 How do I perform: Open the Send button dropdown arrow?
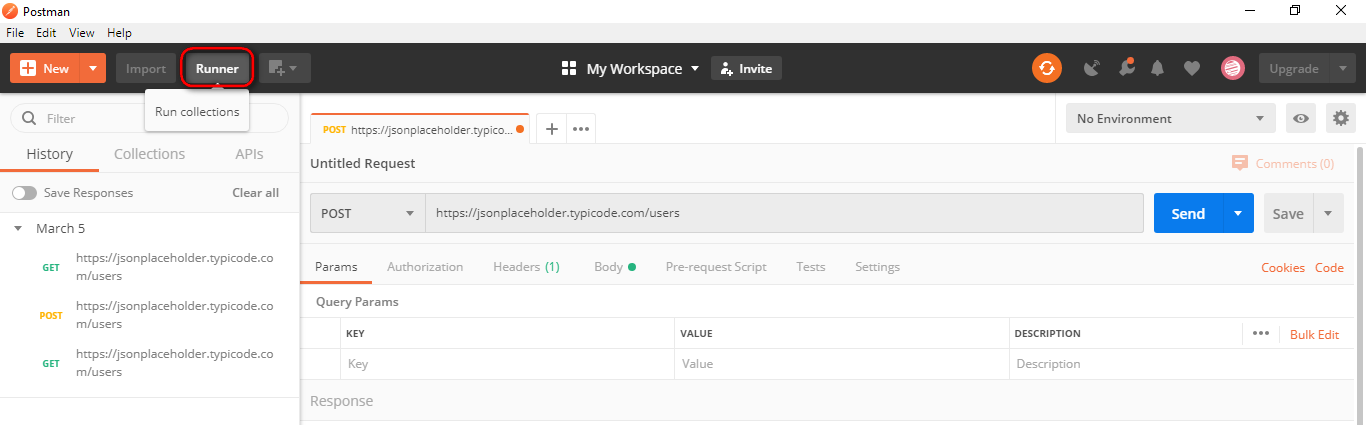pos(1238,213)
